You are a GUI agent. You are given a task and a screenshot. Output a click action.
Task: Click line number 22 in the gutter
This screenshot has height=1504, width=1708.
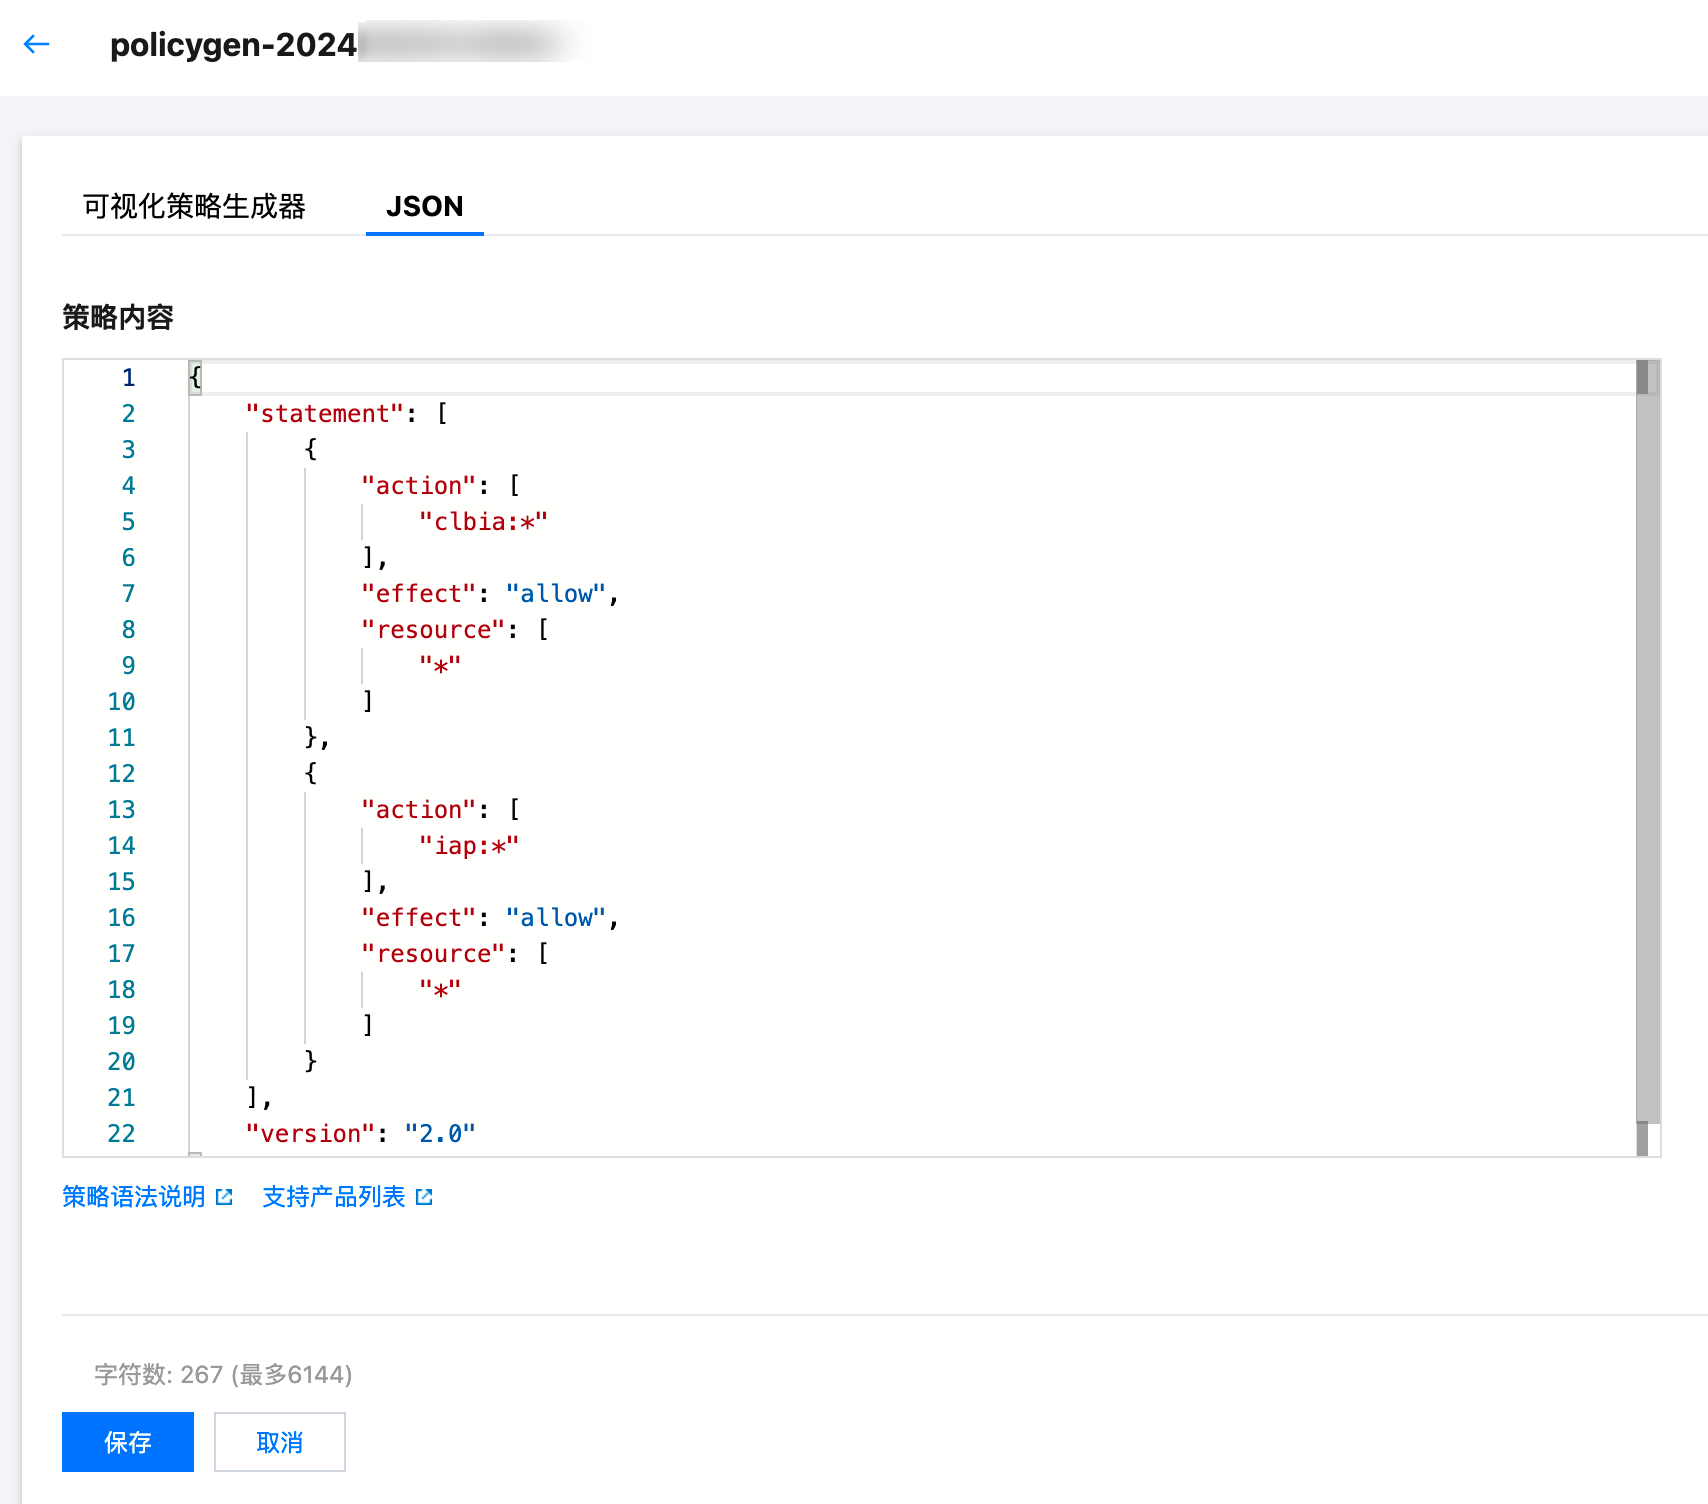[121, 1134]
